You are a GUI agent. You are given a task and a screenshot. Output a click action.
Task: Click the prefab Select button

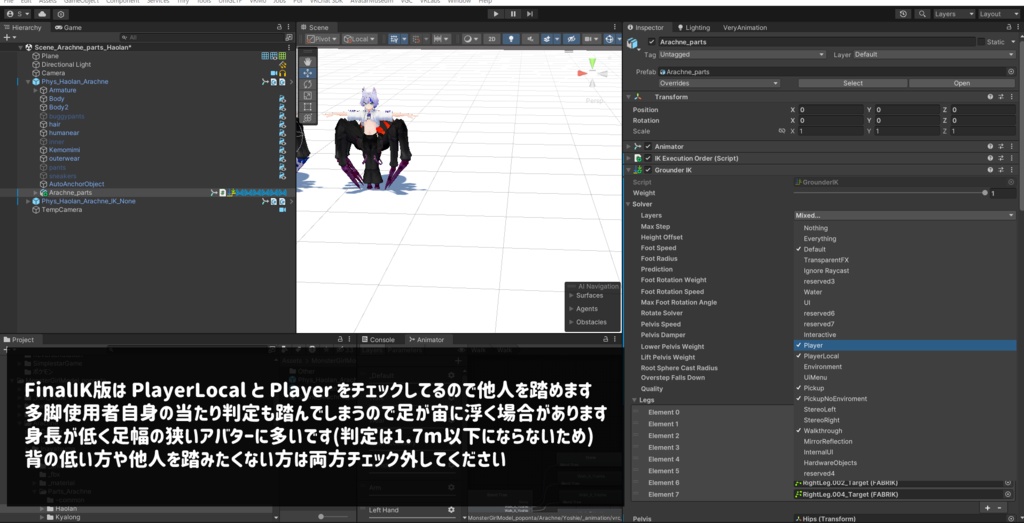pyautogui.click(x=852, y=83)
